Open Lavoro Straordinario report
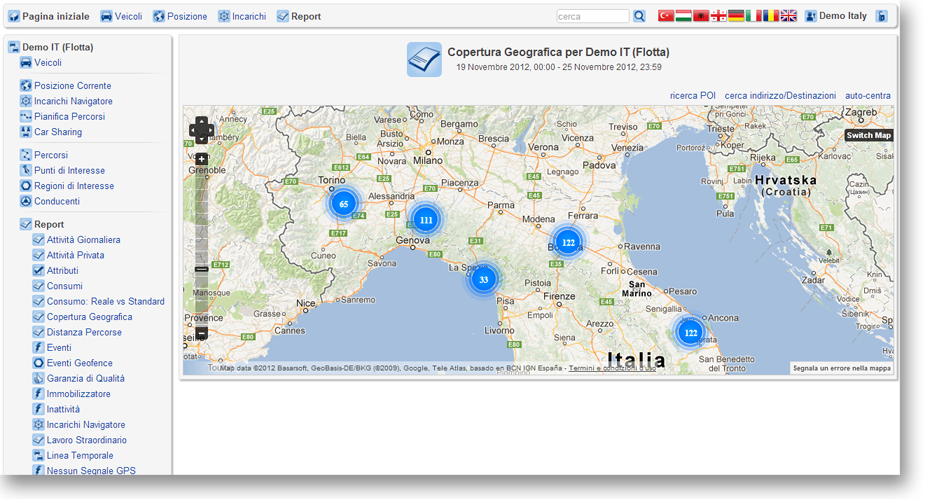The image size is (925, 499). 80,440
